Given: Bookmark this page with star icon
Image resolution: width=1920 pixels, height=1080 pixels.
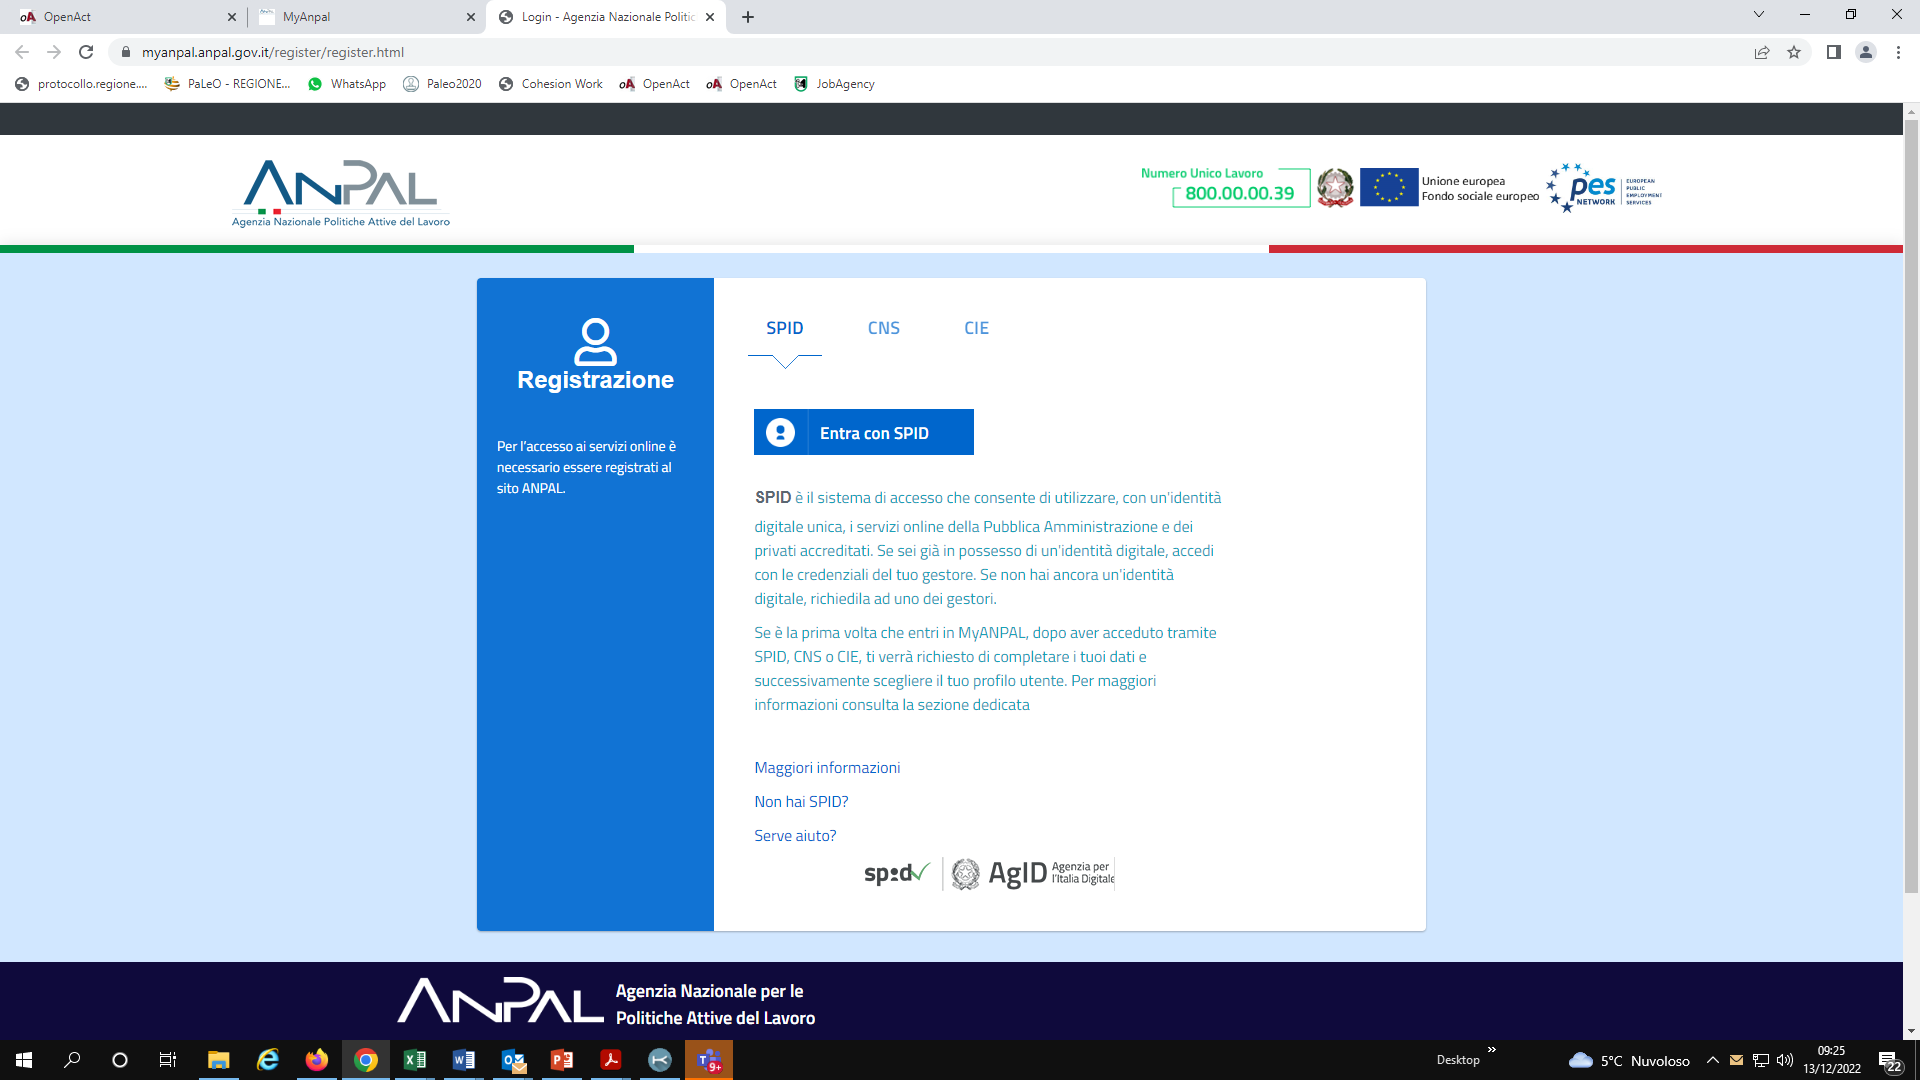Looking at the screenshot, I should click(1794, 52).
